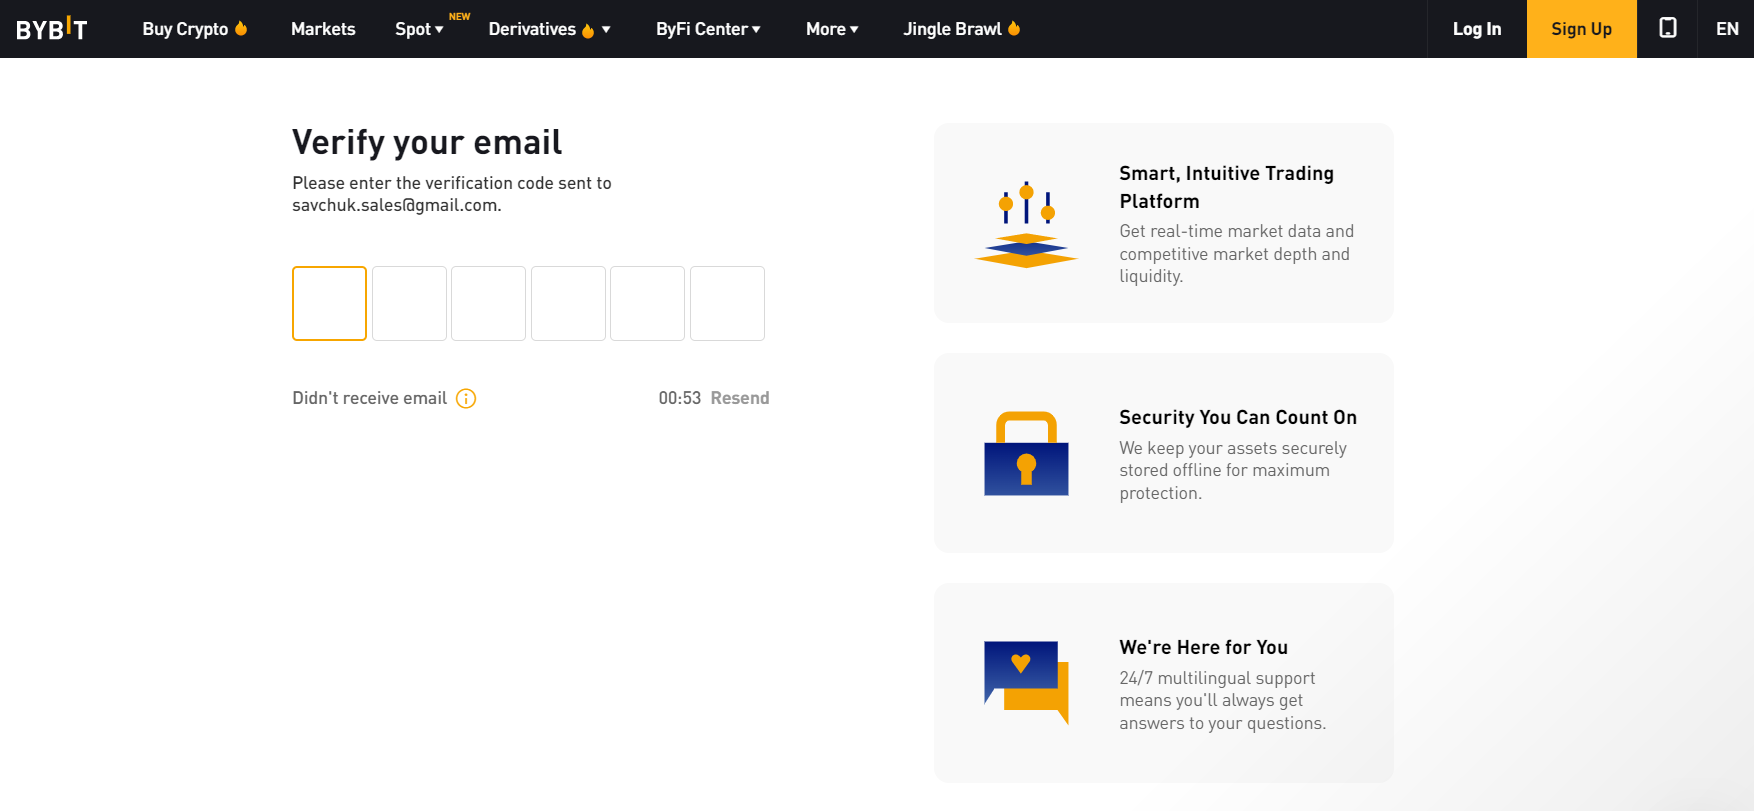Open the mobile app download icon
1754x811 pixels.
[1668, 28]
